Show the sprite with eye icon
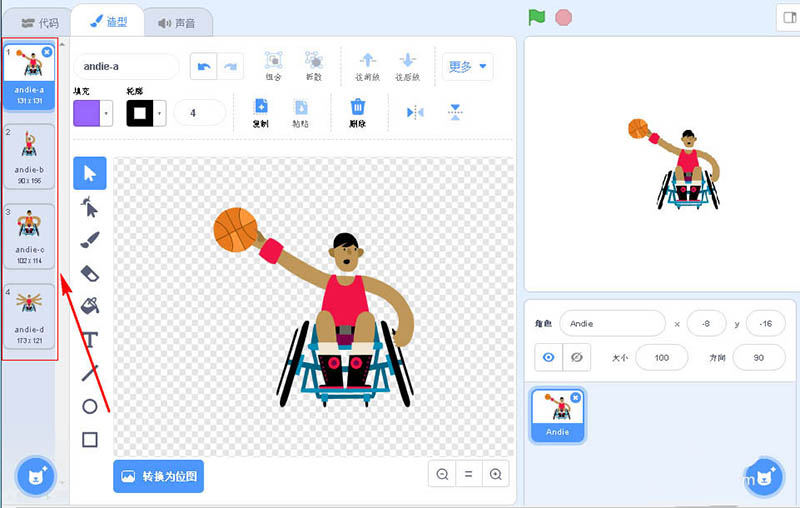 [548, 357]
